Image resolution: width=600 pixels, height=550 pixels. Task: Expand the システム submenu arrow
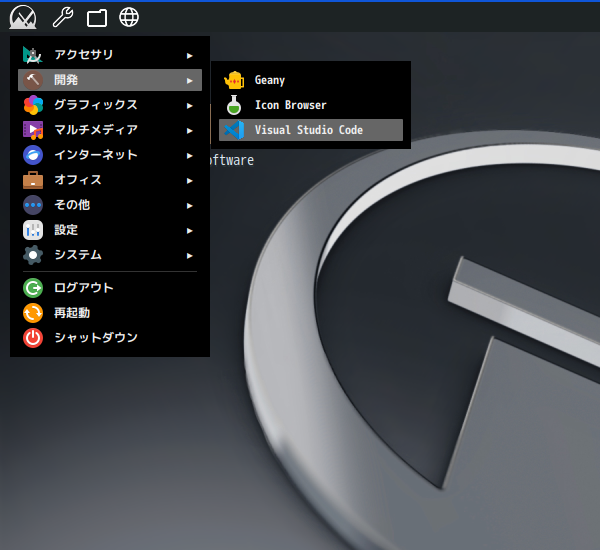pos(190,255)
